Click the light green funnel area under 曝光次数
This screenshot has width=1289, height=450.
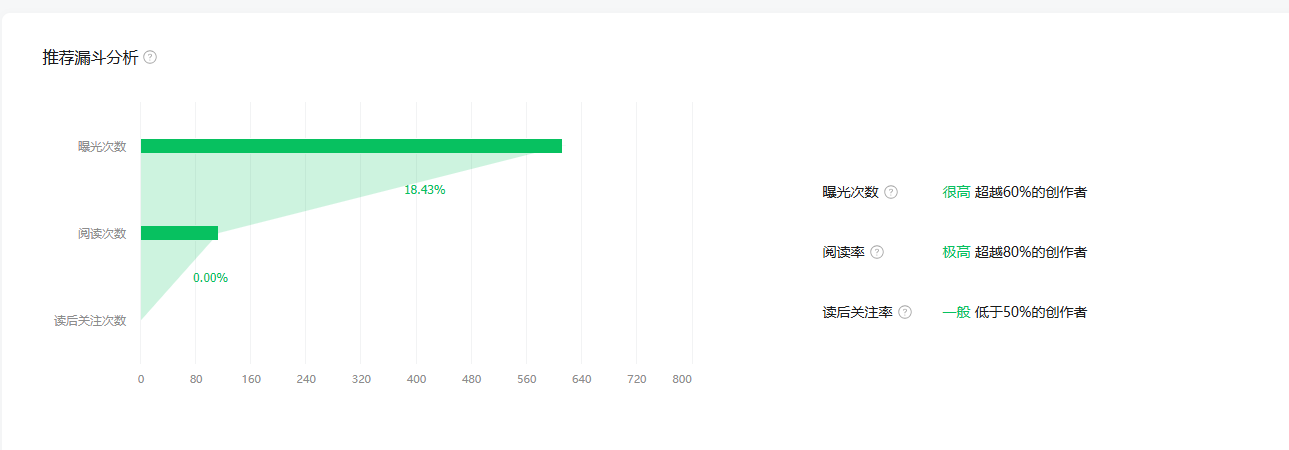(x=250, y=185)
